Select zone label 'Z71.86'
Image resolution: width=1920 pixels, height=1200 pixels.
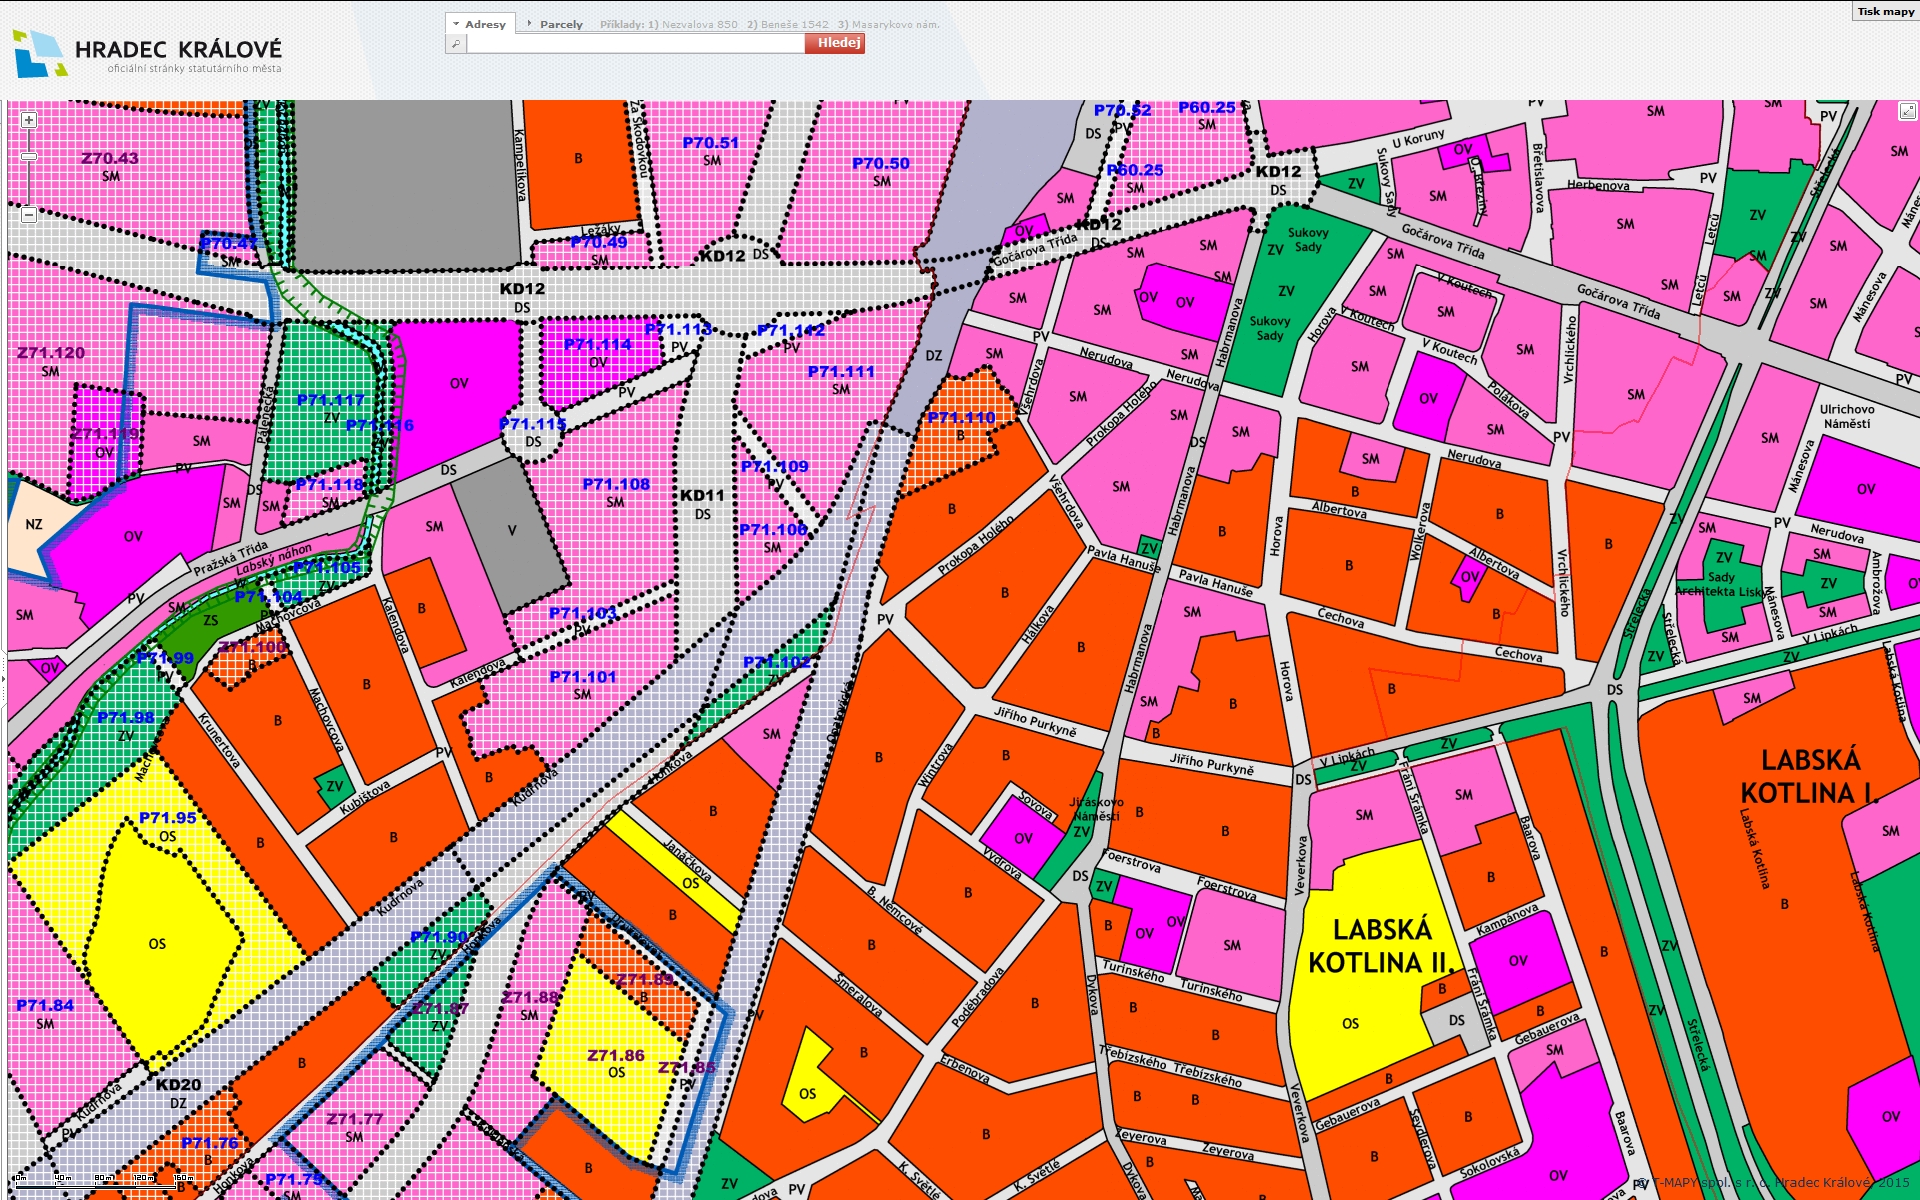pyautogui.click(x=616, y=1055)
